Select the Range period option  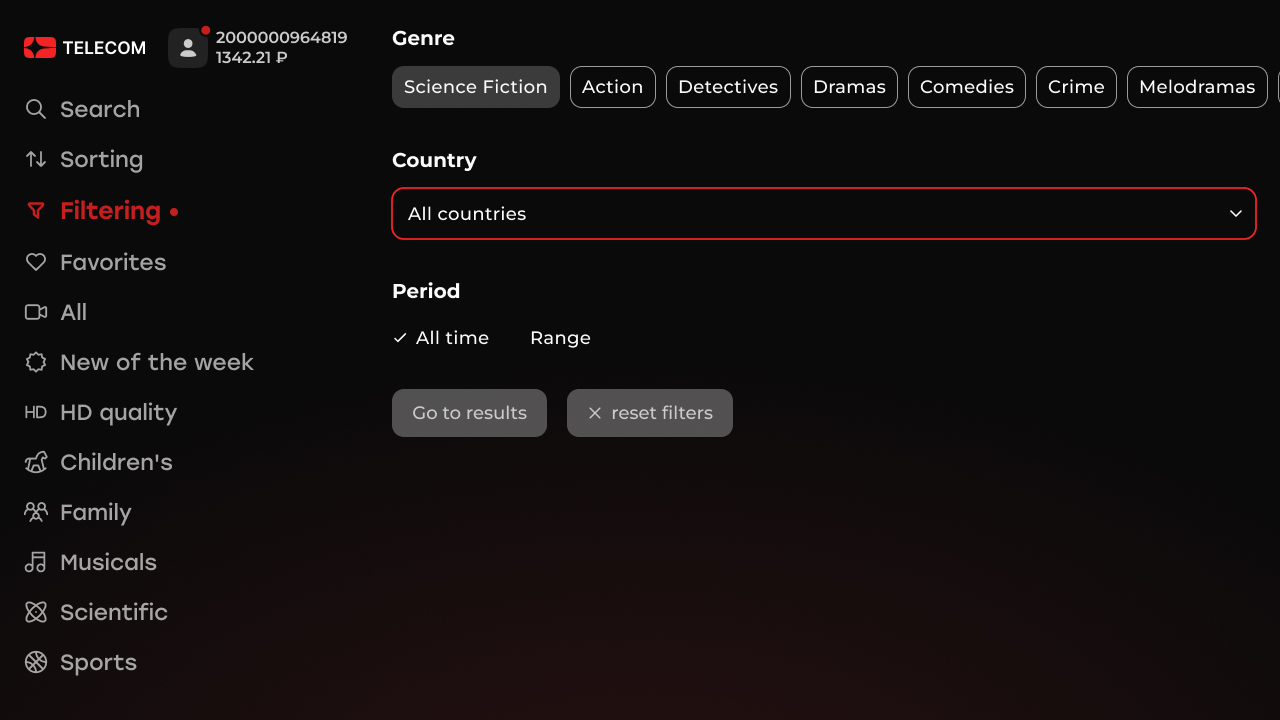coord(560,338)
